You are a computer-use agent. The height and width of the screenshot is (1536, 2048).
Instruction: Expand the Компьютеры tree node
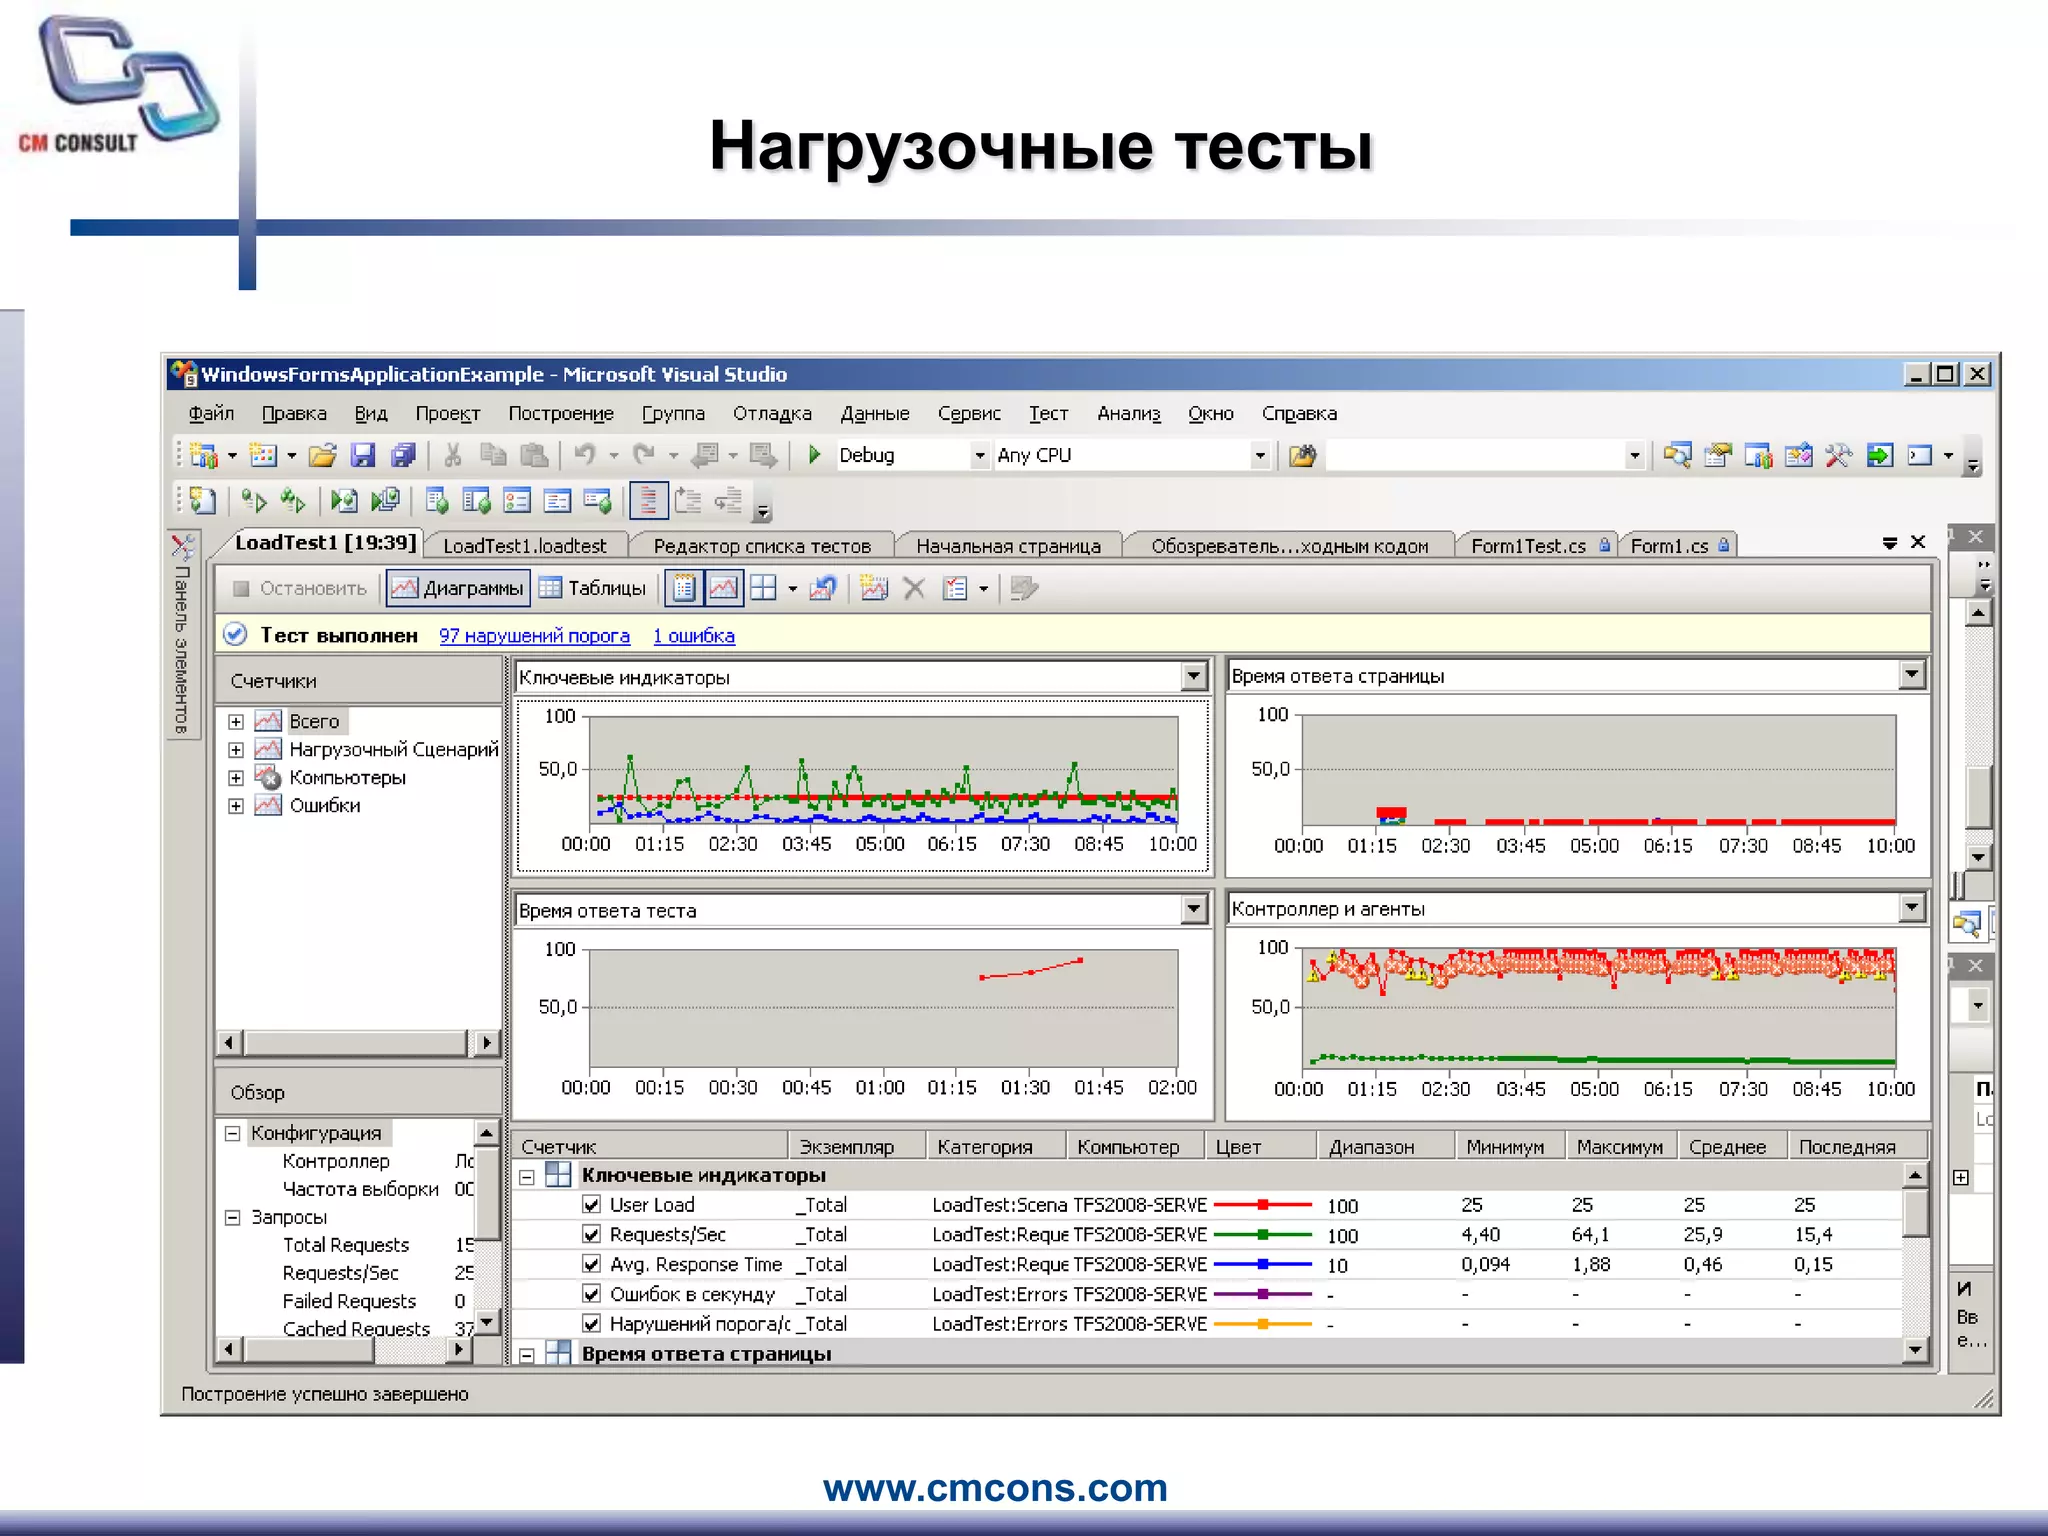point(236,778)
